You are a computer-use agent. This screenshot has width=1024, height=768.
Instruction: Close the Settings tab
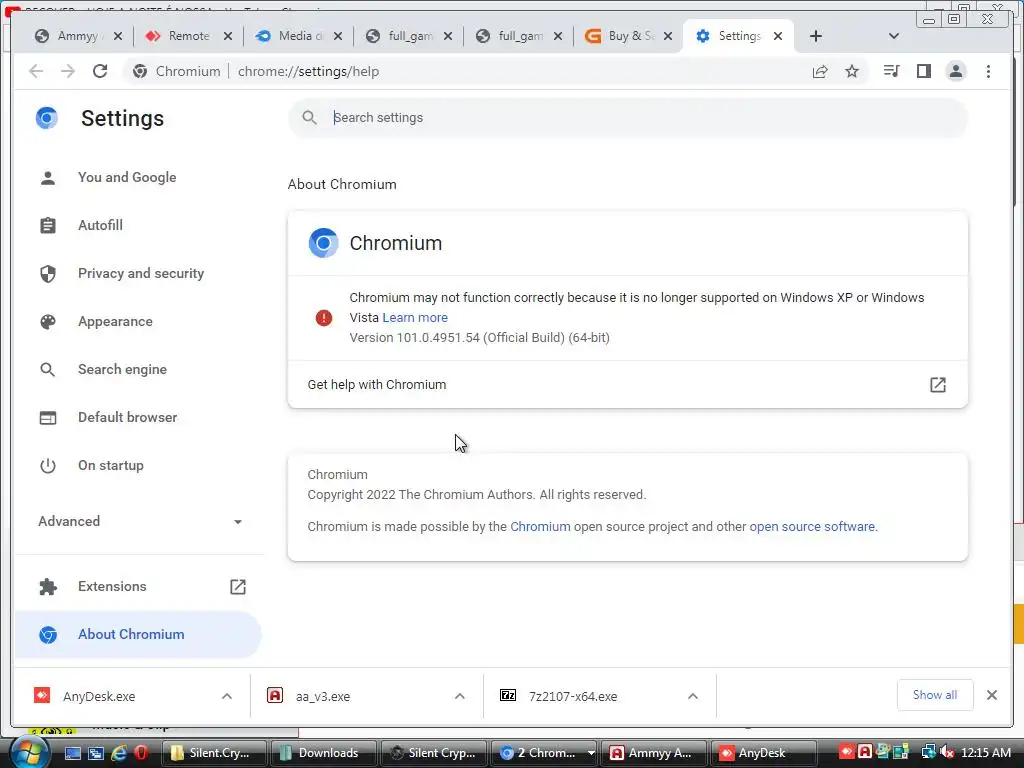coord(778,37)
